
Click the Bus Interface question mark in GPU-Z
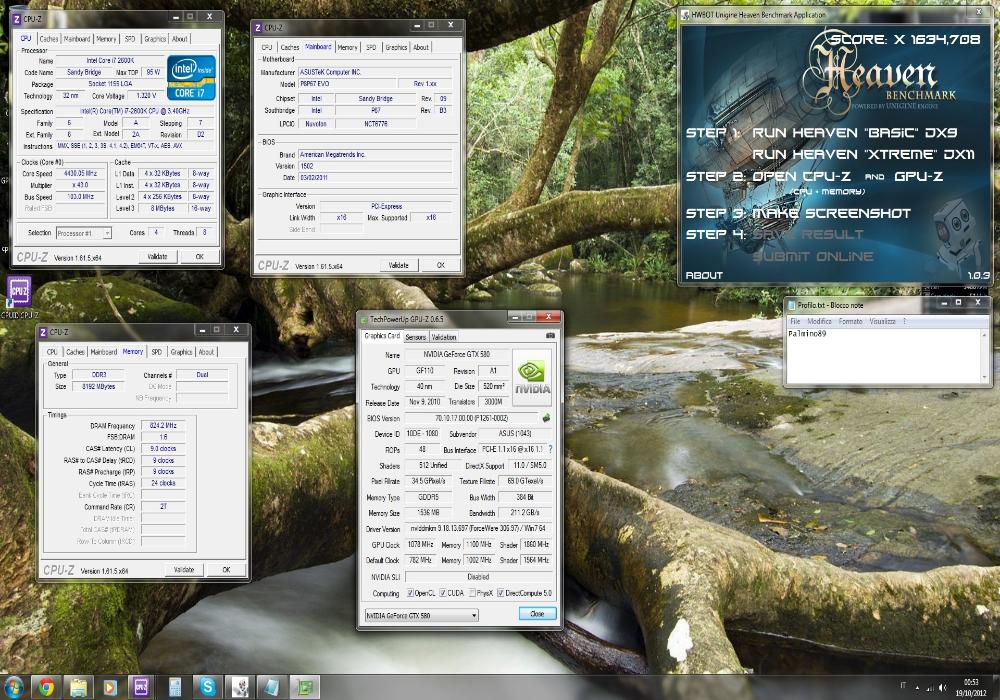click(550, 449)
